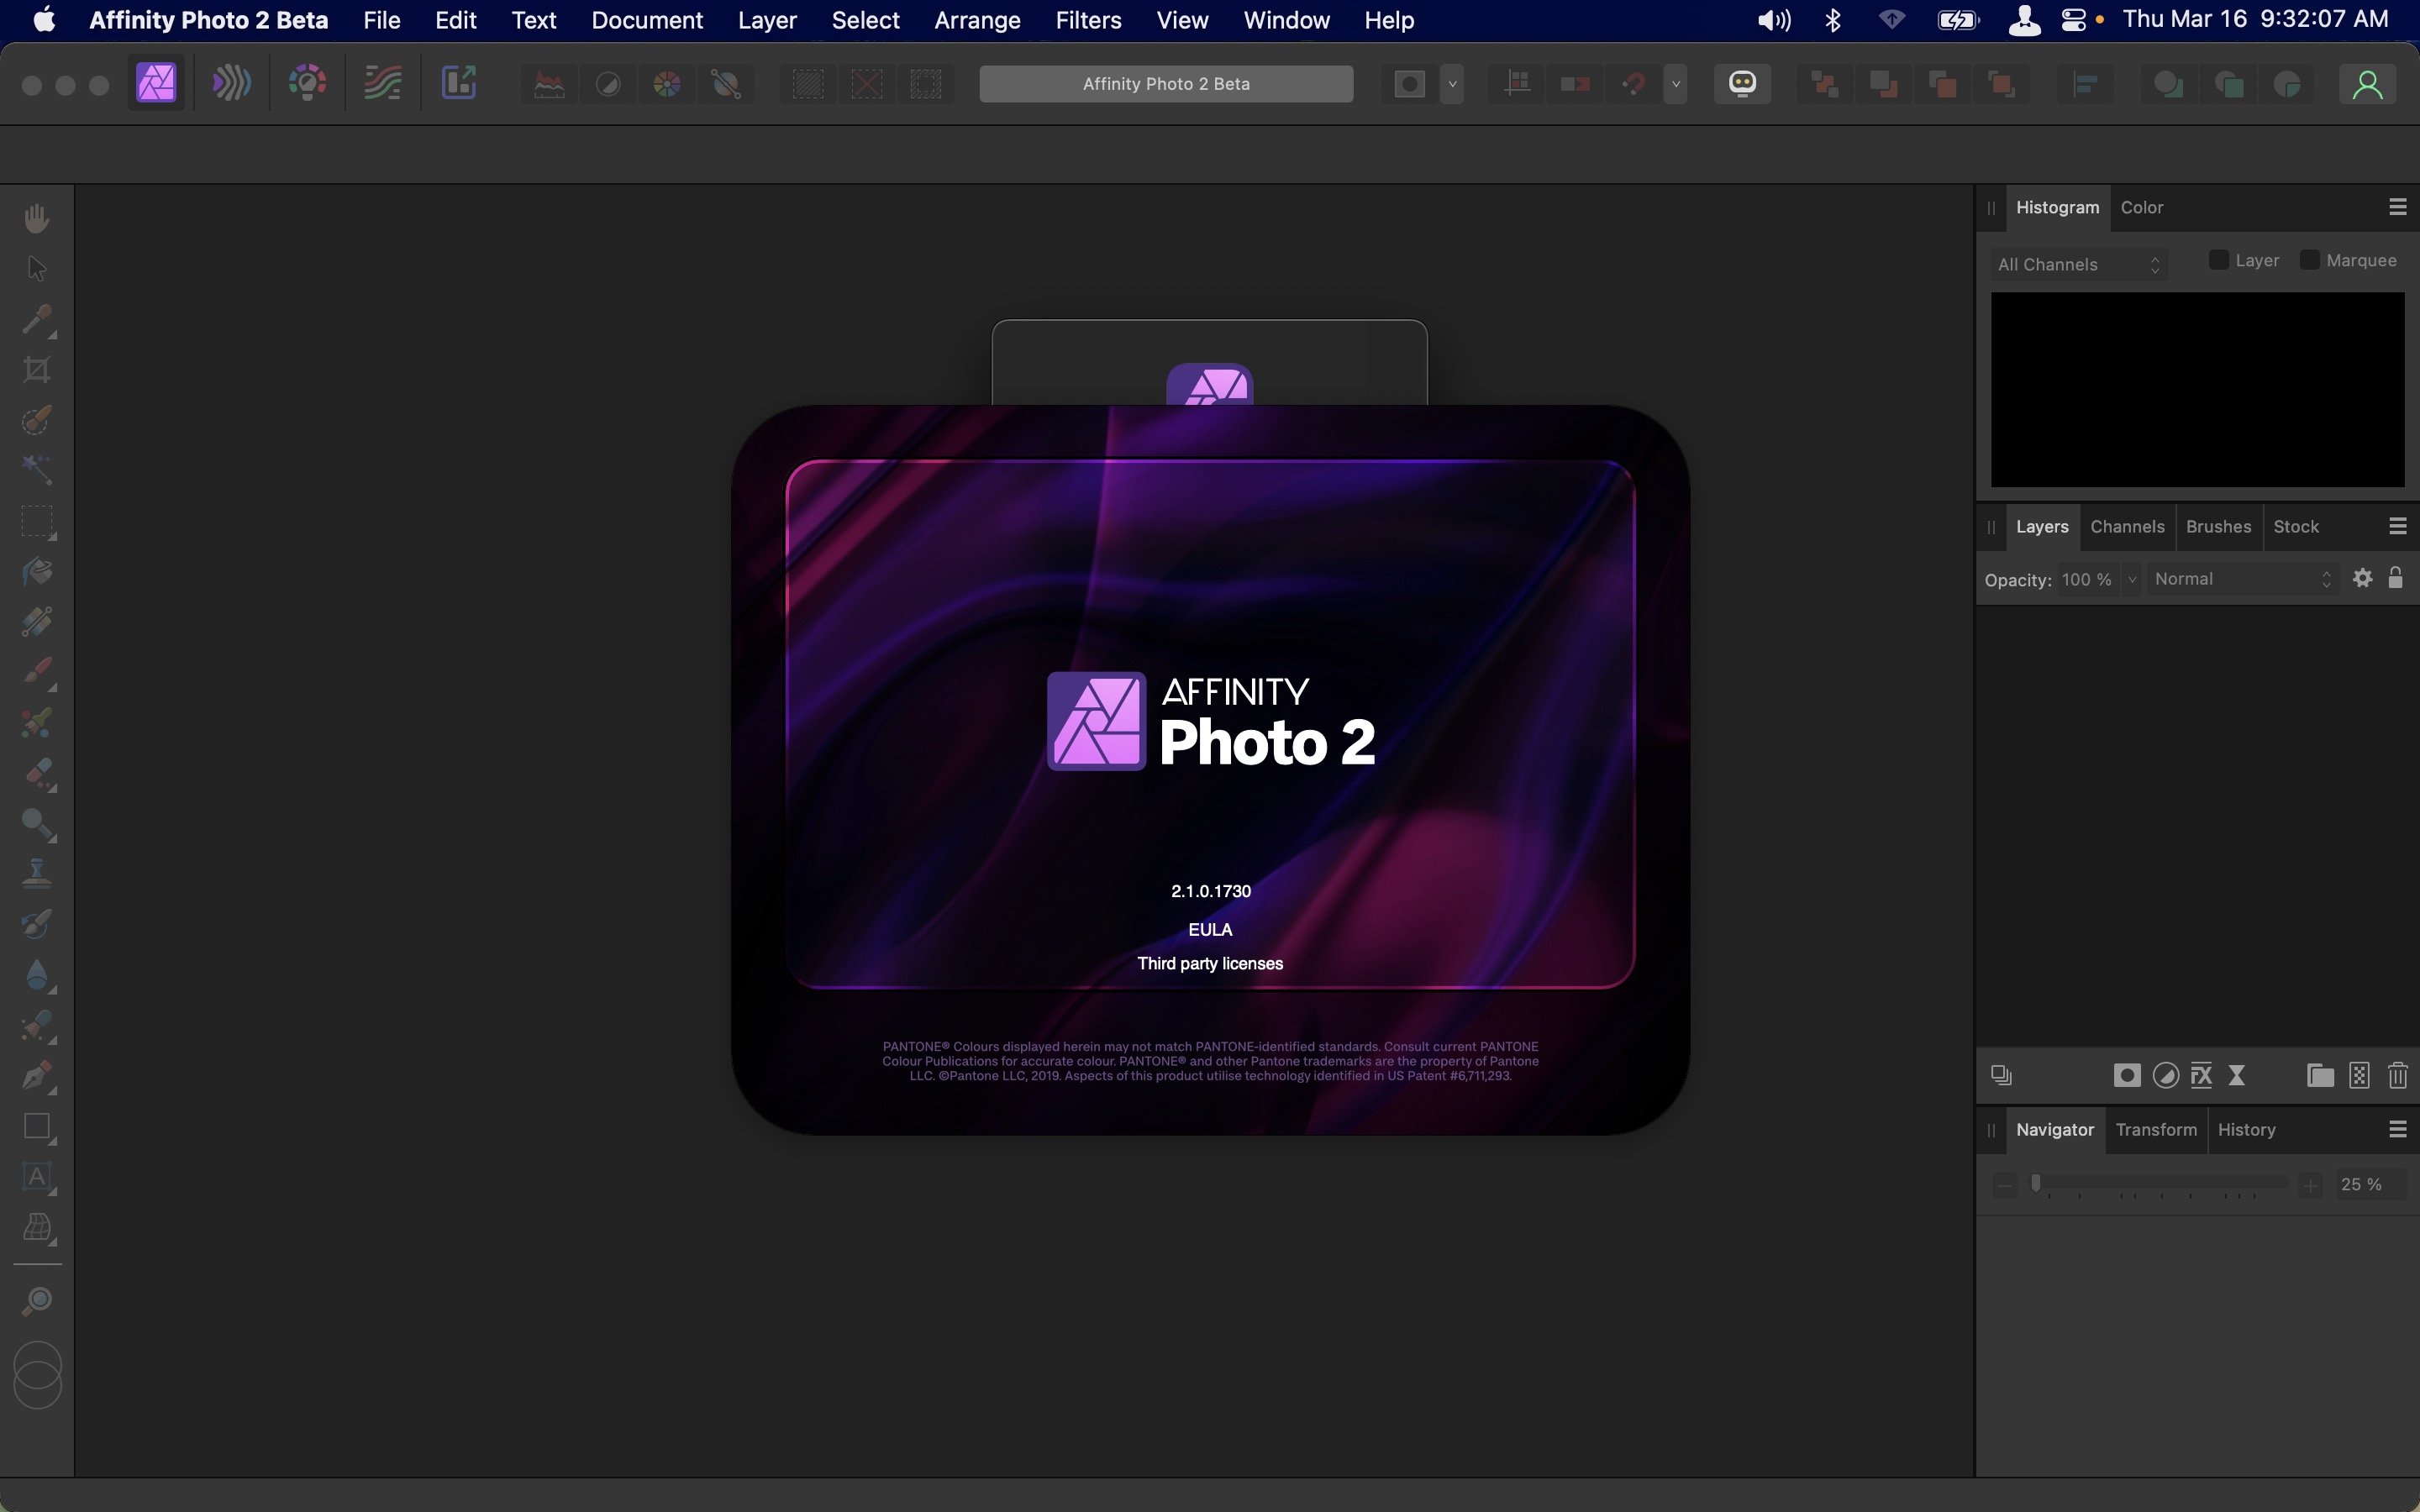Viewport: 2420px width, 1512px height.
Task: Switch to the Brushes tab
Action: point(2218,526)
